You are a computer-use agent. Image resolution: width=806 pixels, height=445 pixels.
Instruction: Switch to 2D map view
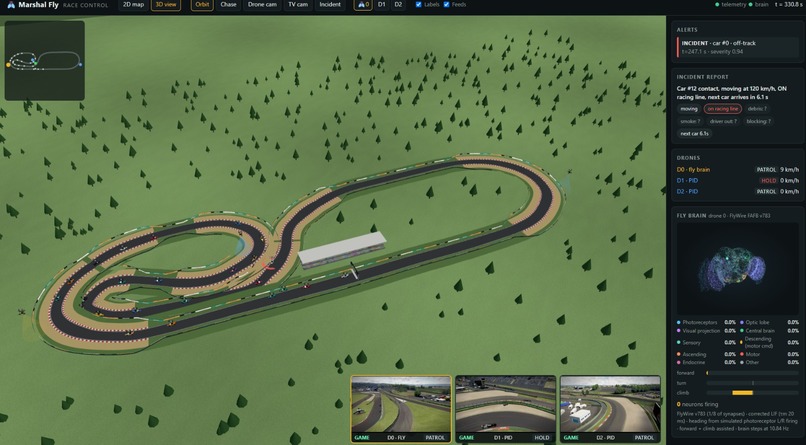click(x=133, y=5)
